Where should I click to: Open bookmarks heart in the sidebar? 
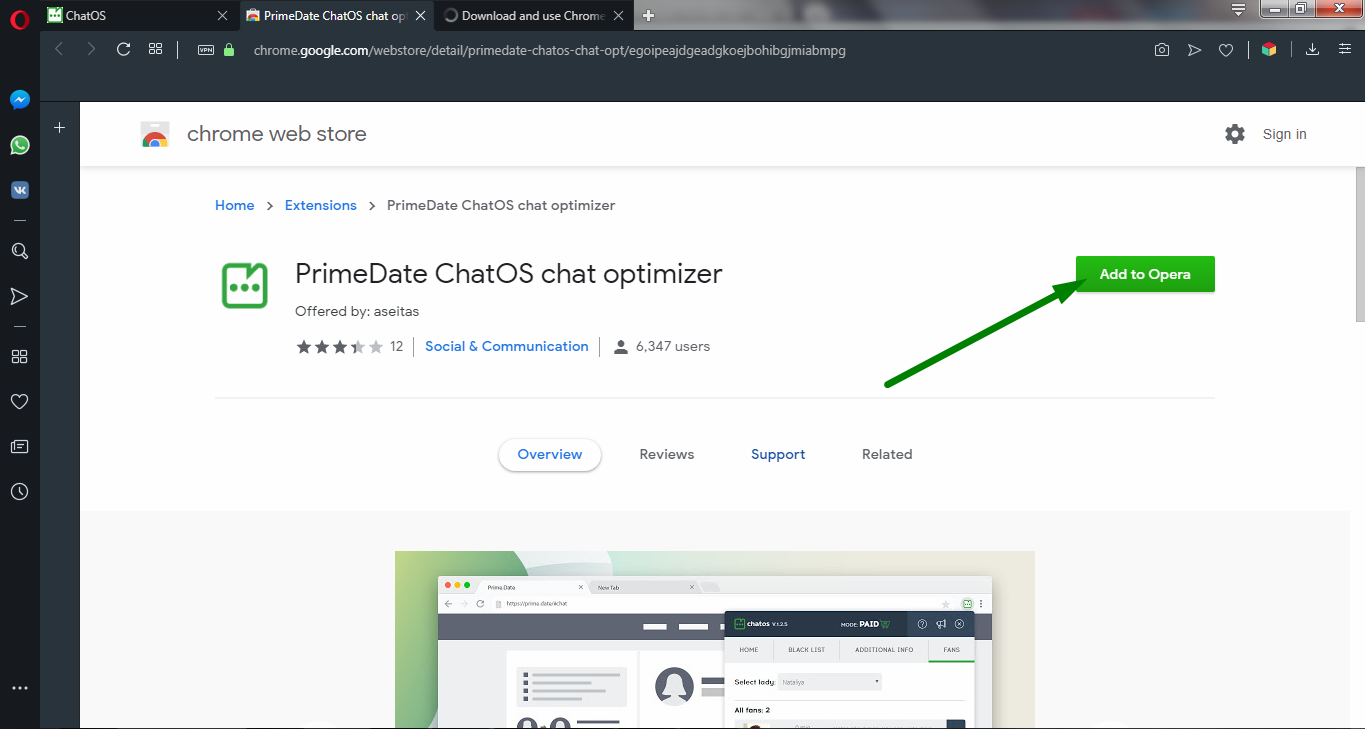[20, 402]
